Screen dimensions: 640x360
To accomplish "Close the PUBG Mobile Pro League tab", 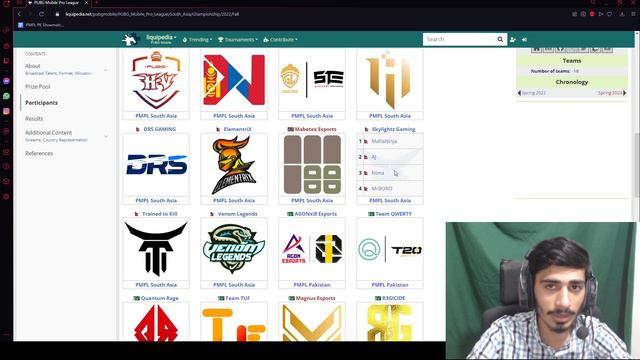I will 86,2.
